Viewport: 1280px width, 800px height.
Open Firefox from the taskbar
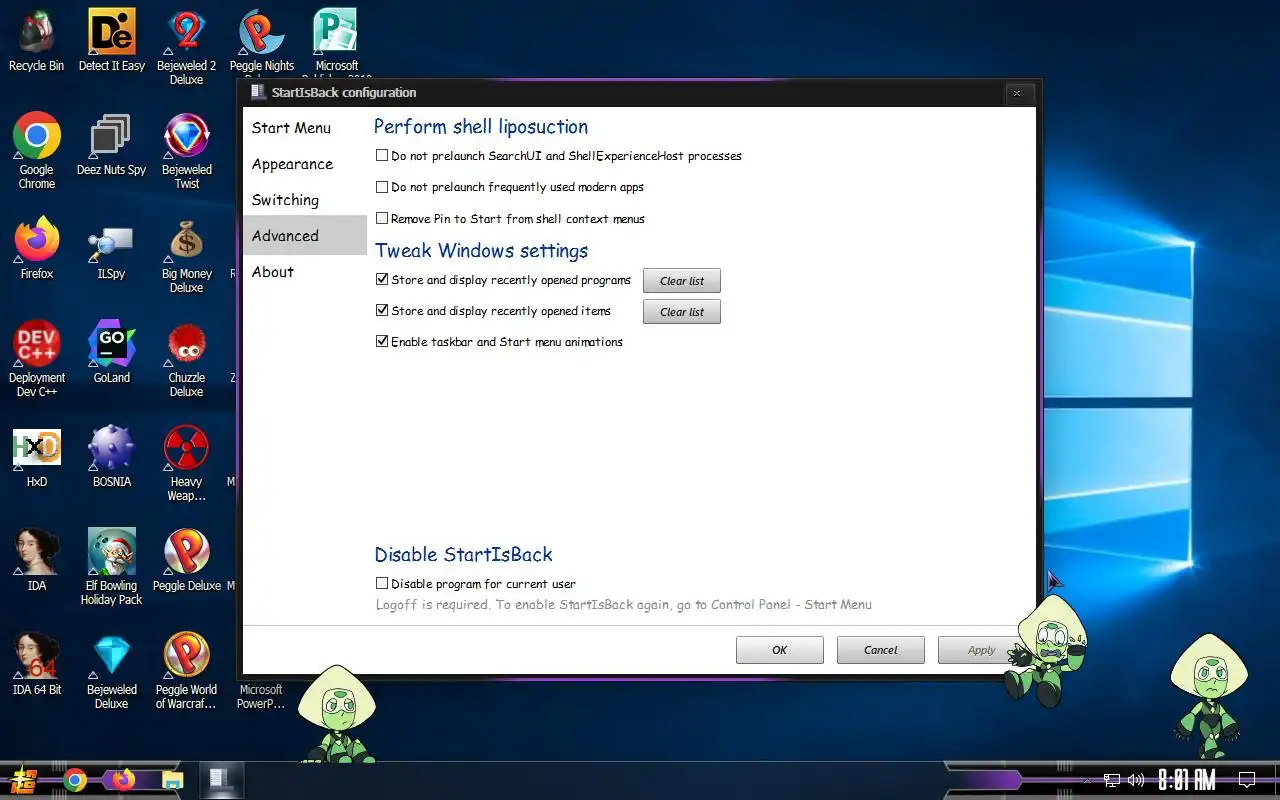123,780
